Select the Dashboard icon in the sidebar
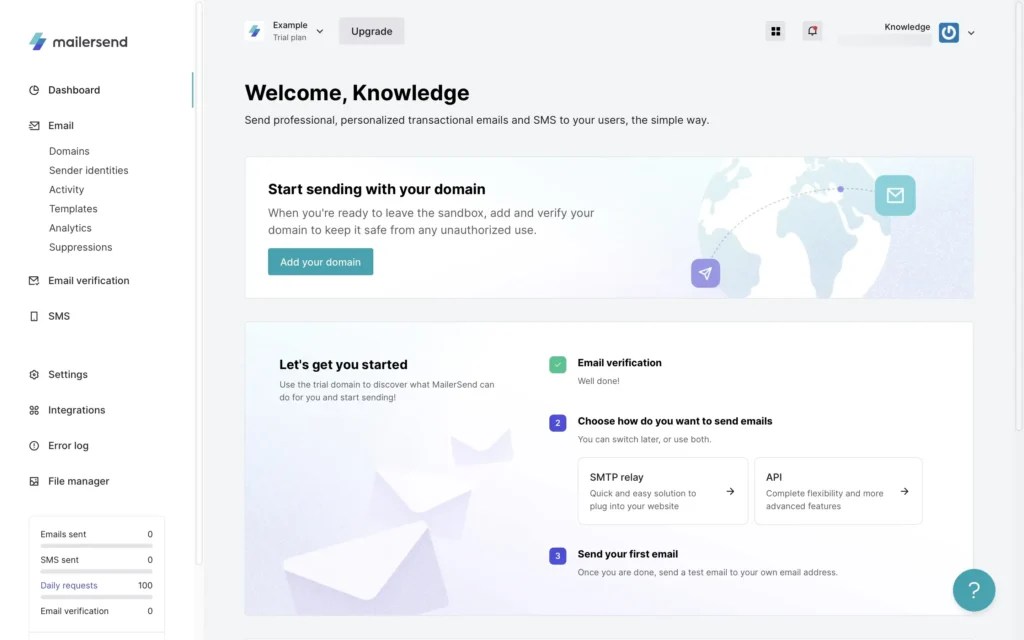1024x640 pixels. (33, 90)
